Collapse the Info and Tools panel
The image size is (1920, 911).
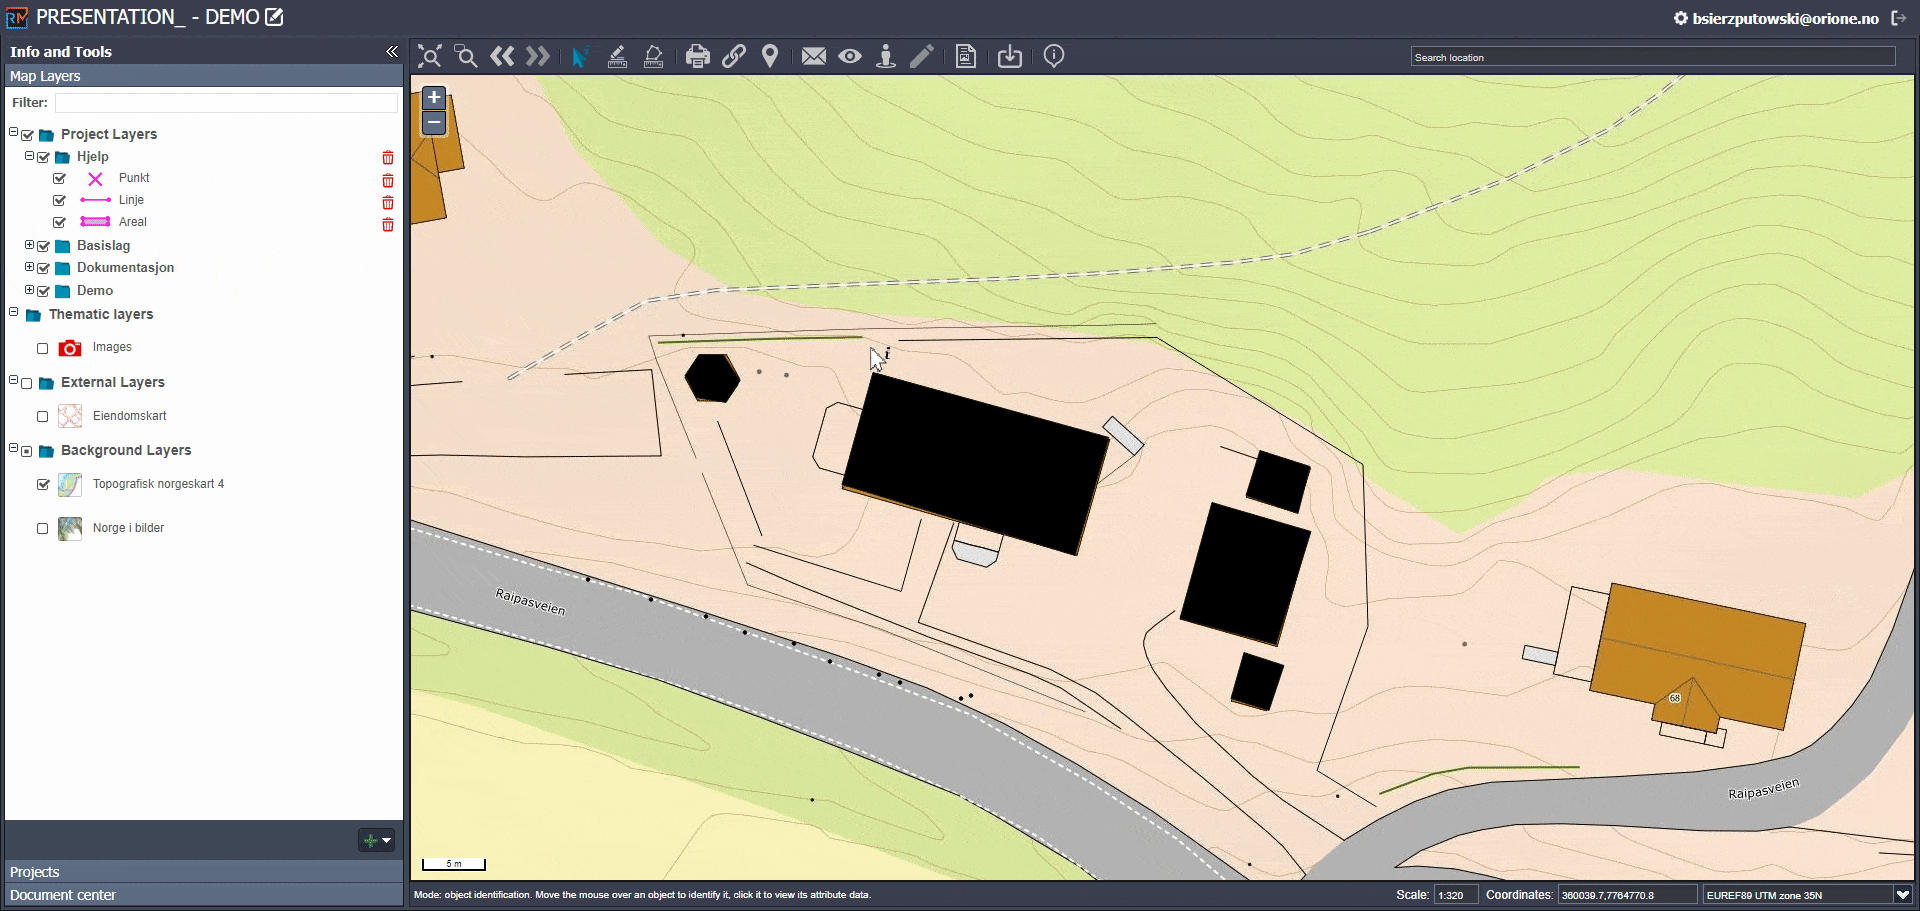[x=392, y=52]
